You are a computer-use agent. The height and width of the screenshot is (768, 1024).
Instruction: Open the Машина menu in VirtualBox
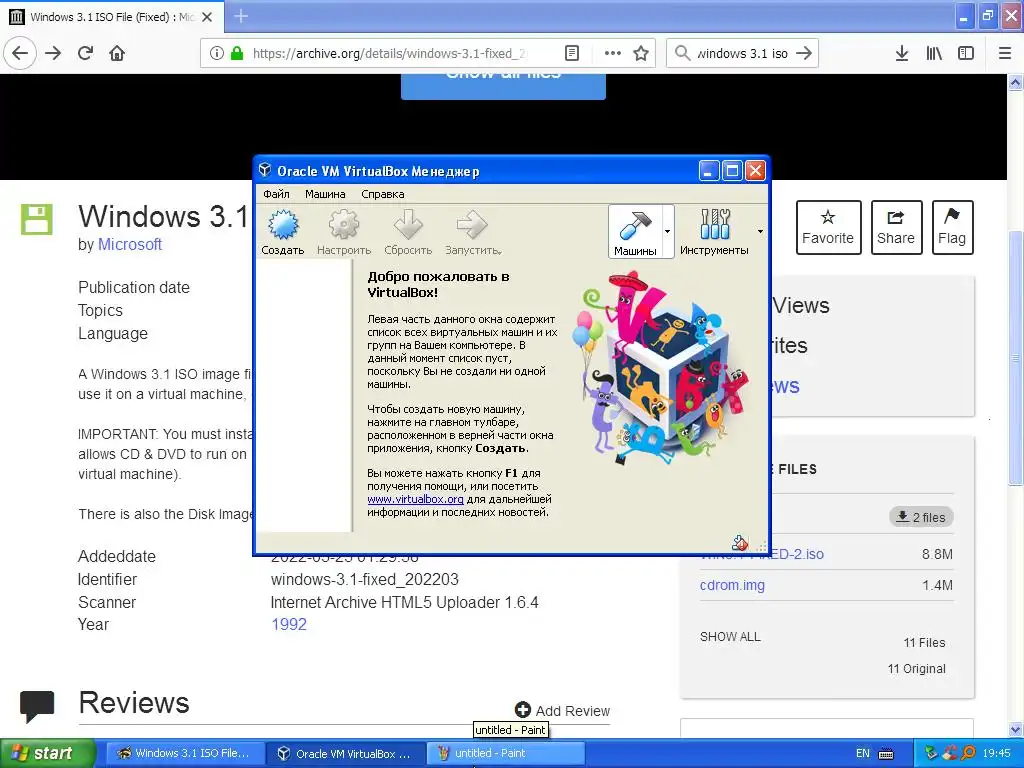(325, 194)
